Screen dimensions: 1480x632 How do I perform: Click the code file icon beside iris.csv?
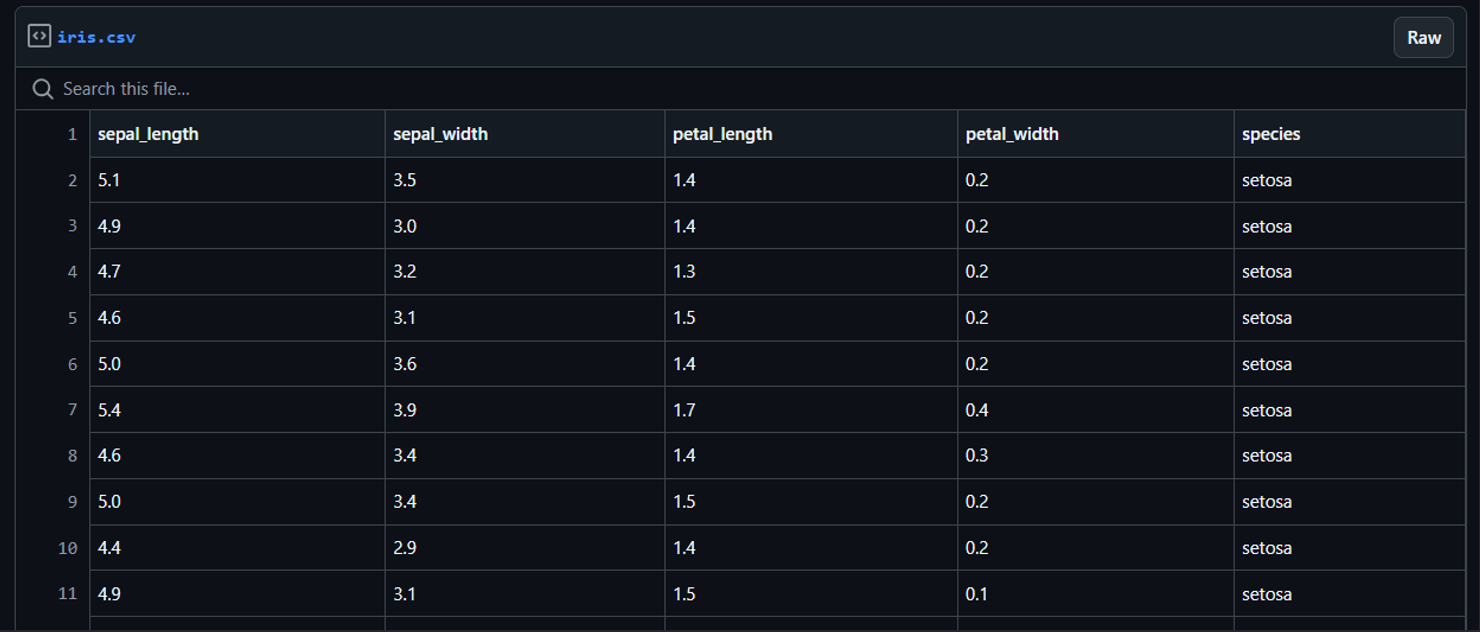pos(39,37)
